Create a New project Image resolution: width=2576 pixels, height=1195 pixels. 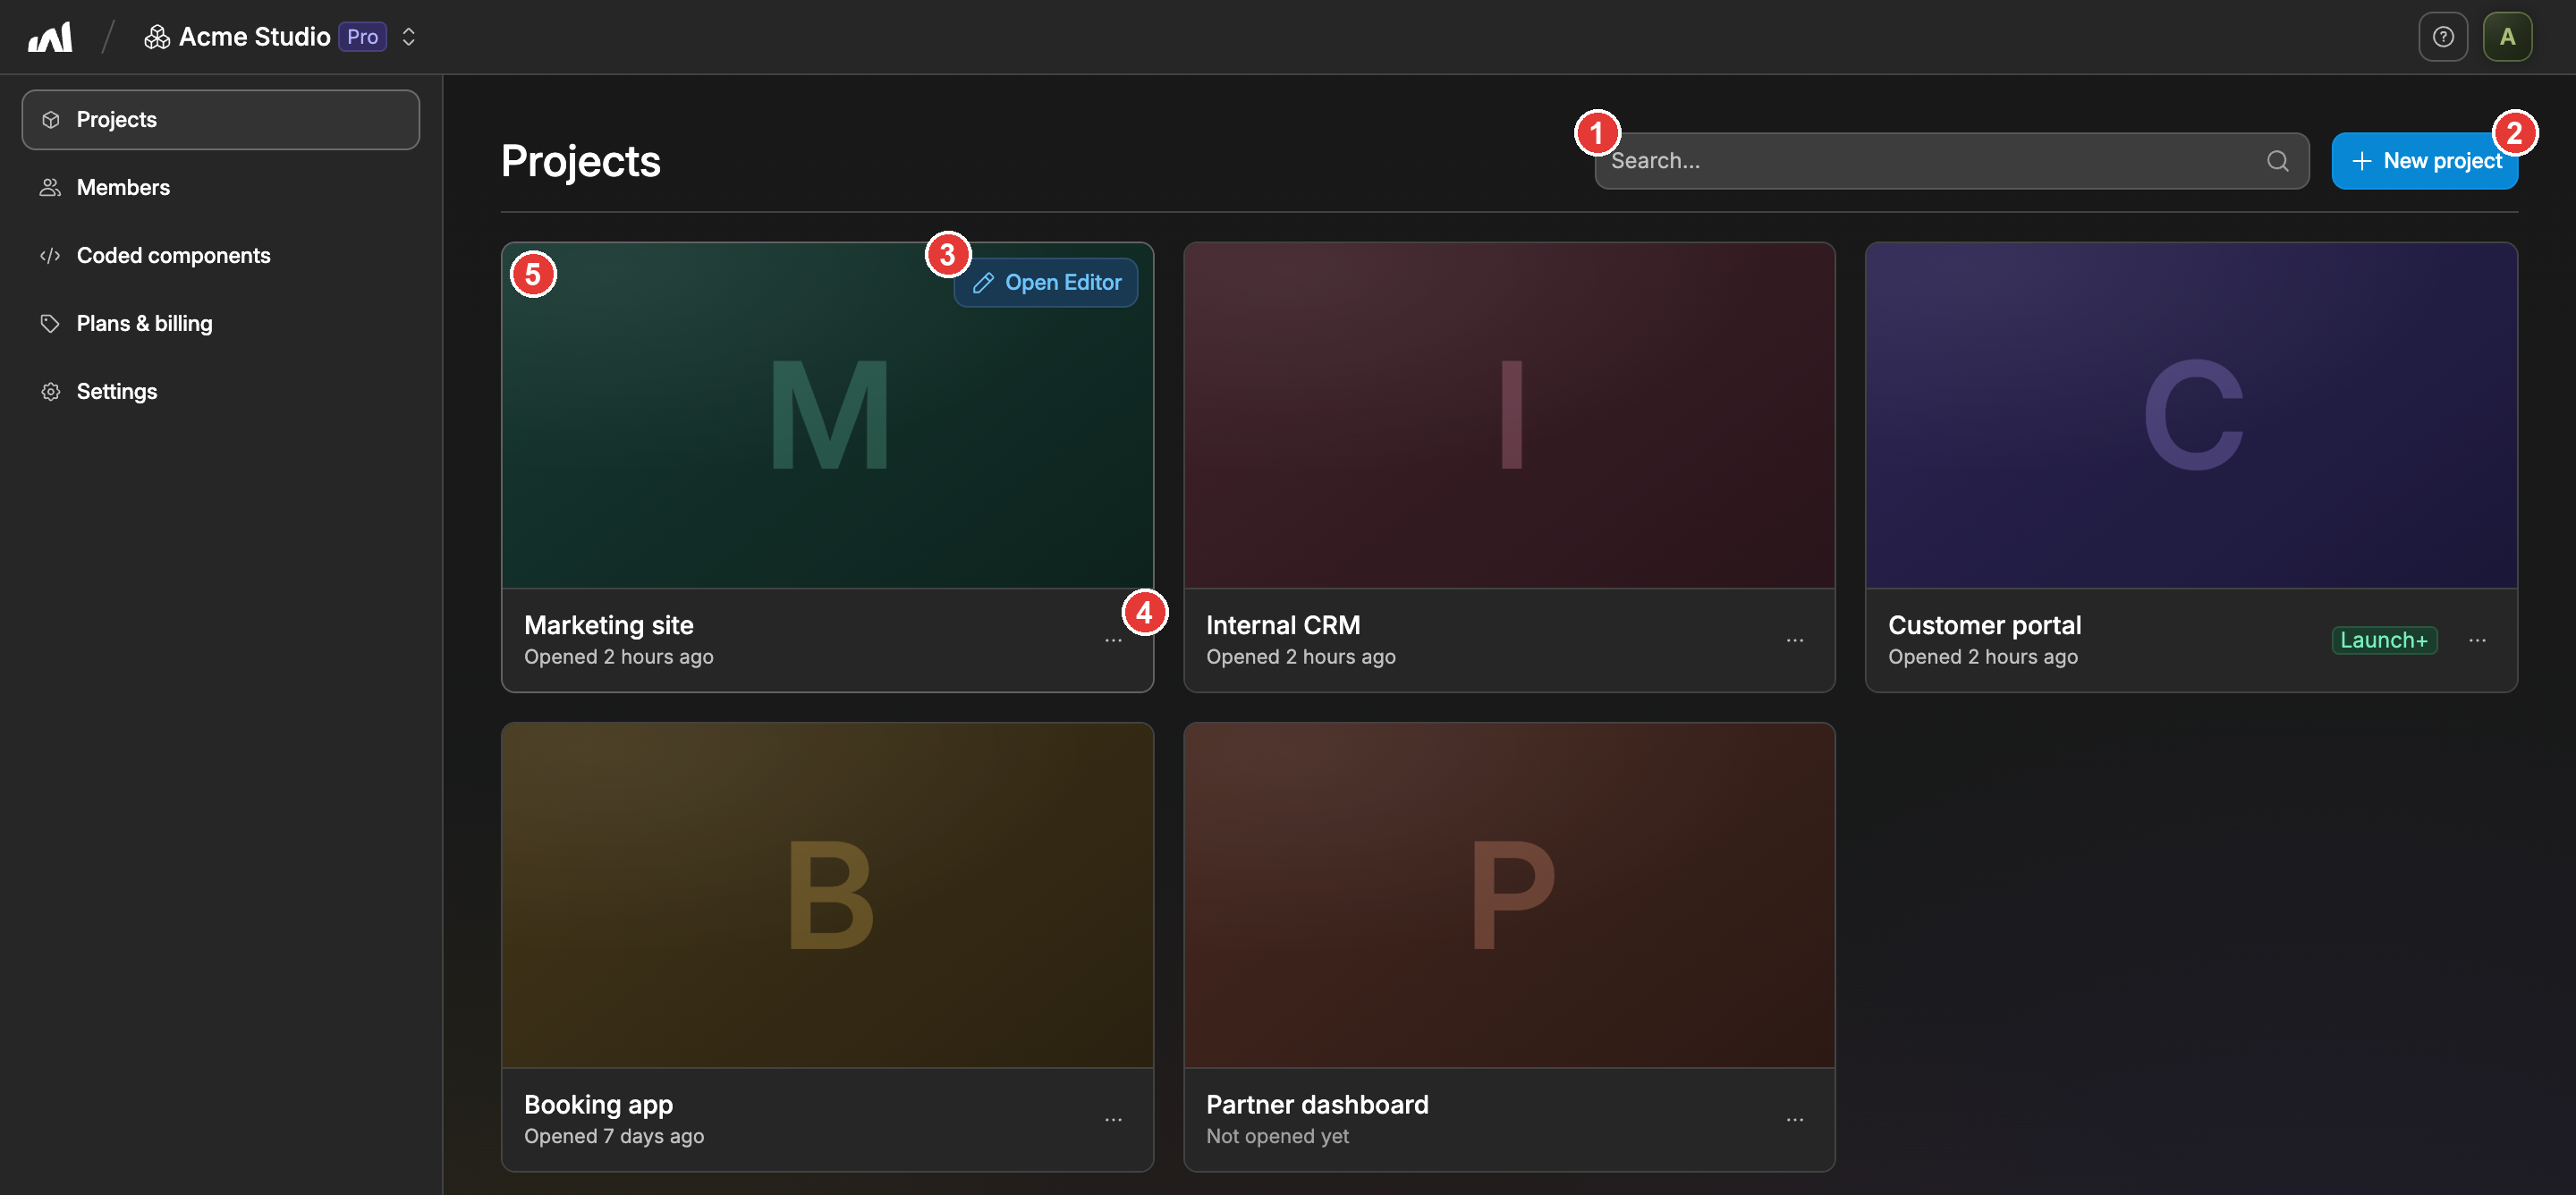coord(2424,161)
